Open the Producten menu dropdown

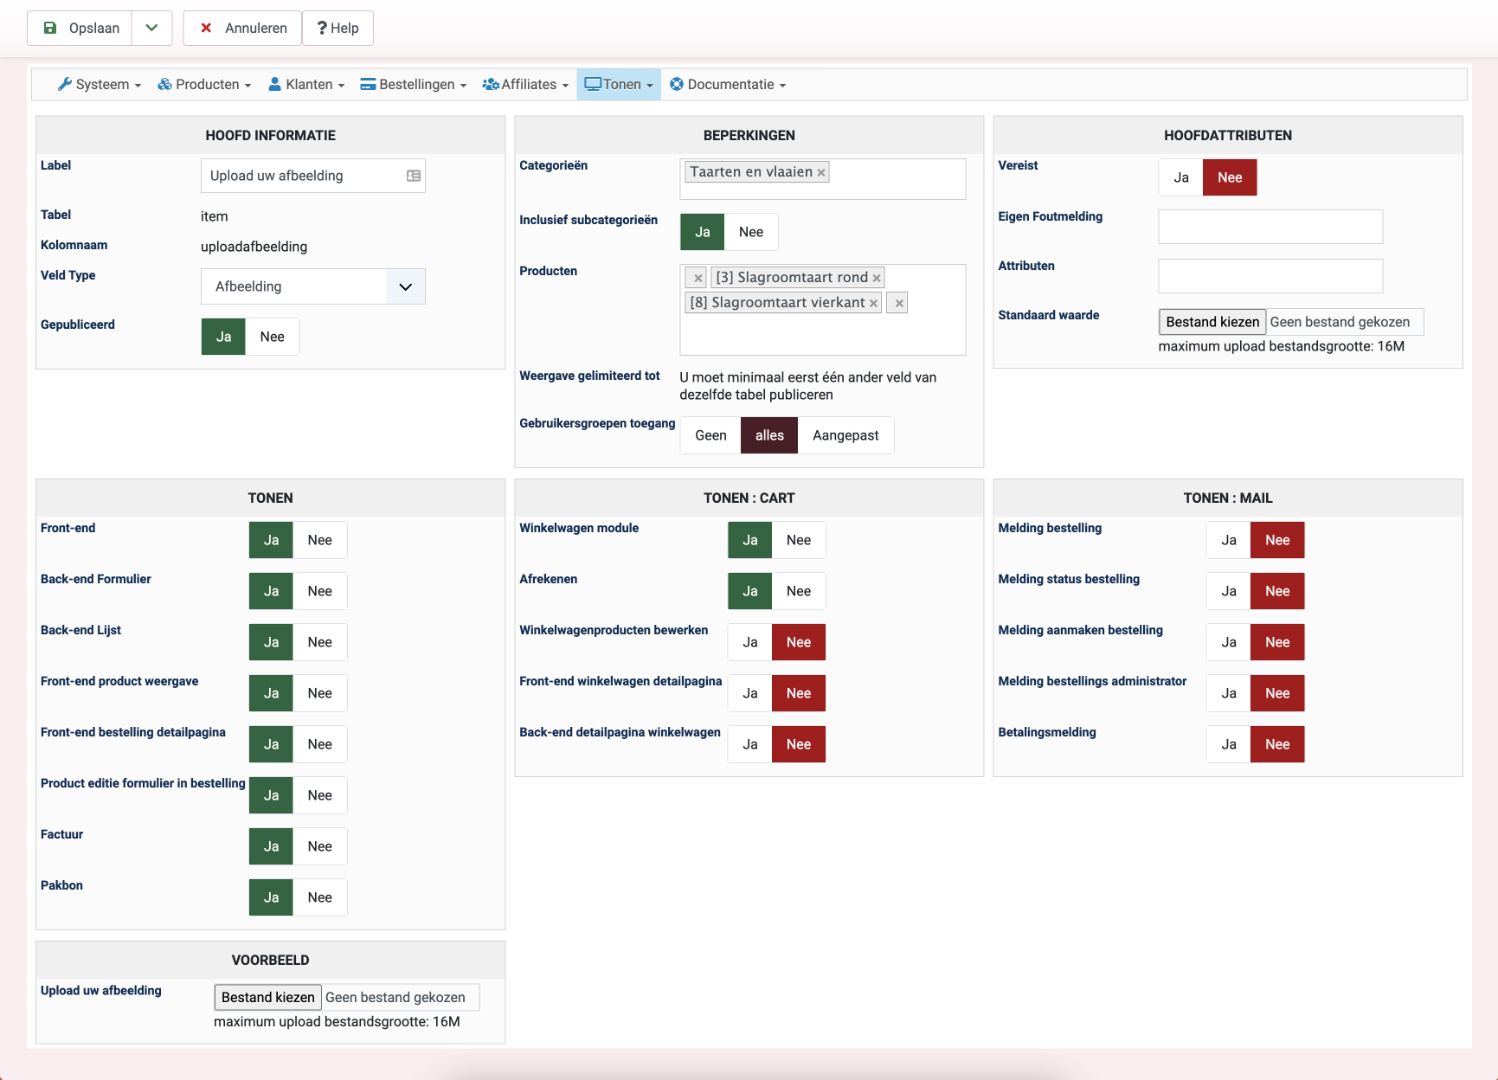[x=205, y=85]
